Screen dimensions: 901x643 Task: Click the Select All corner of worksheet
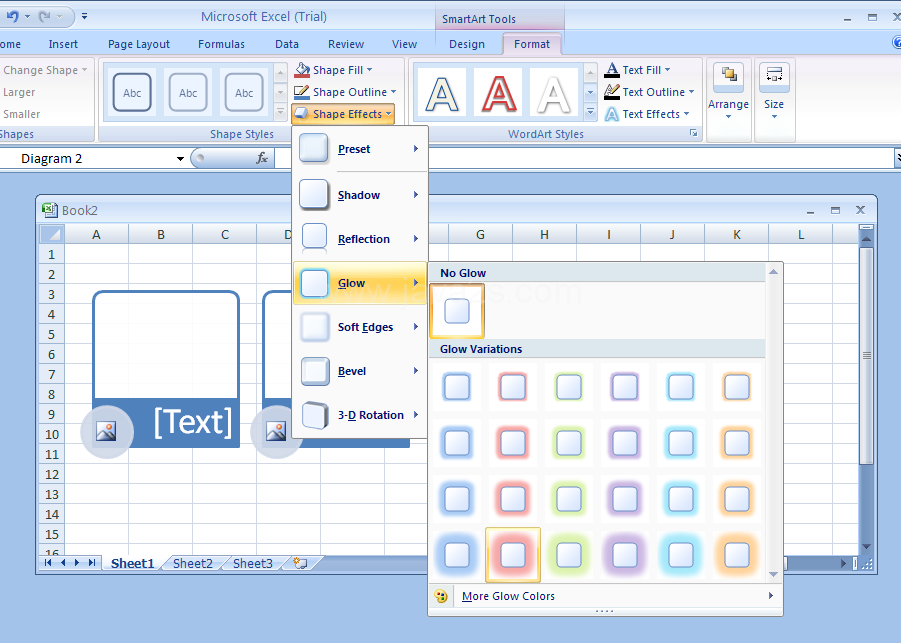(x=52, y=234)
